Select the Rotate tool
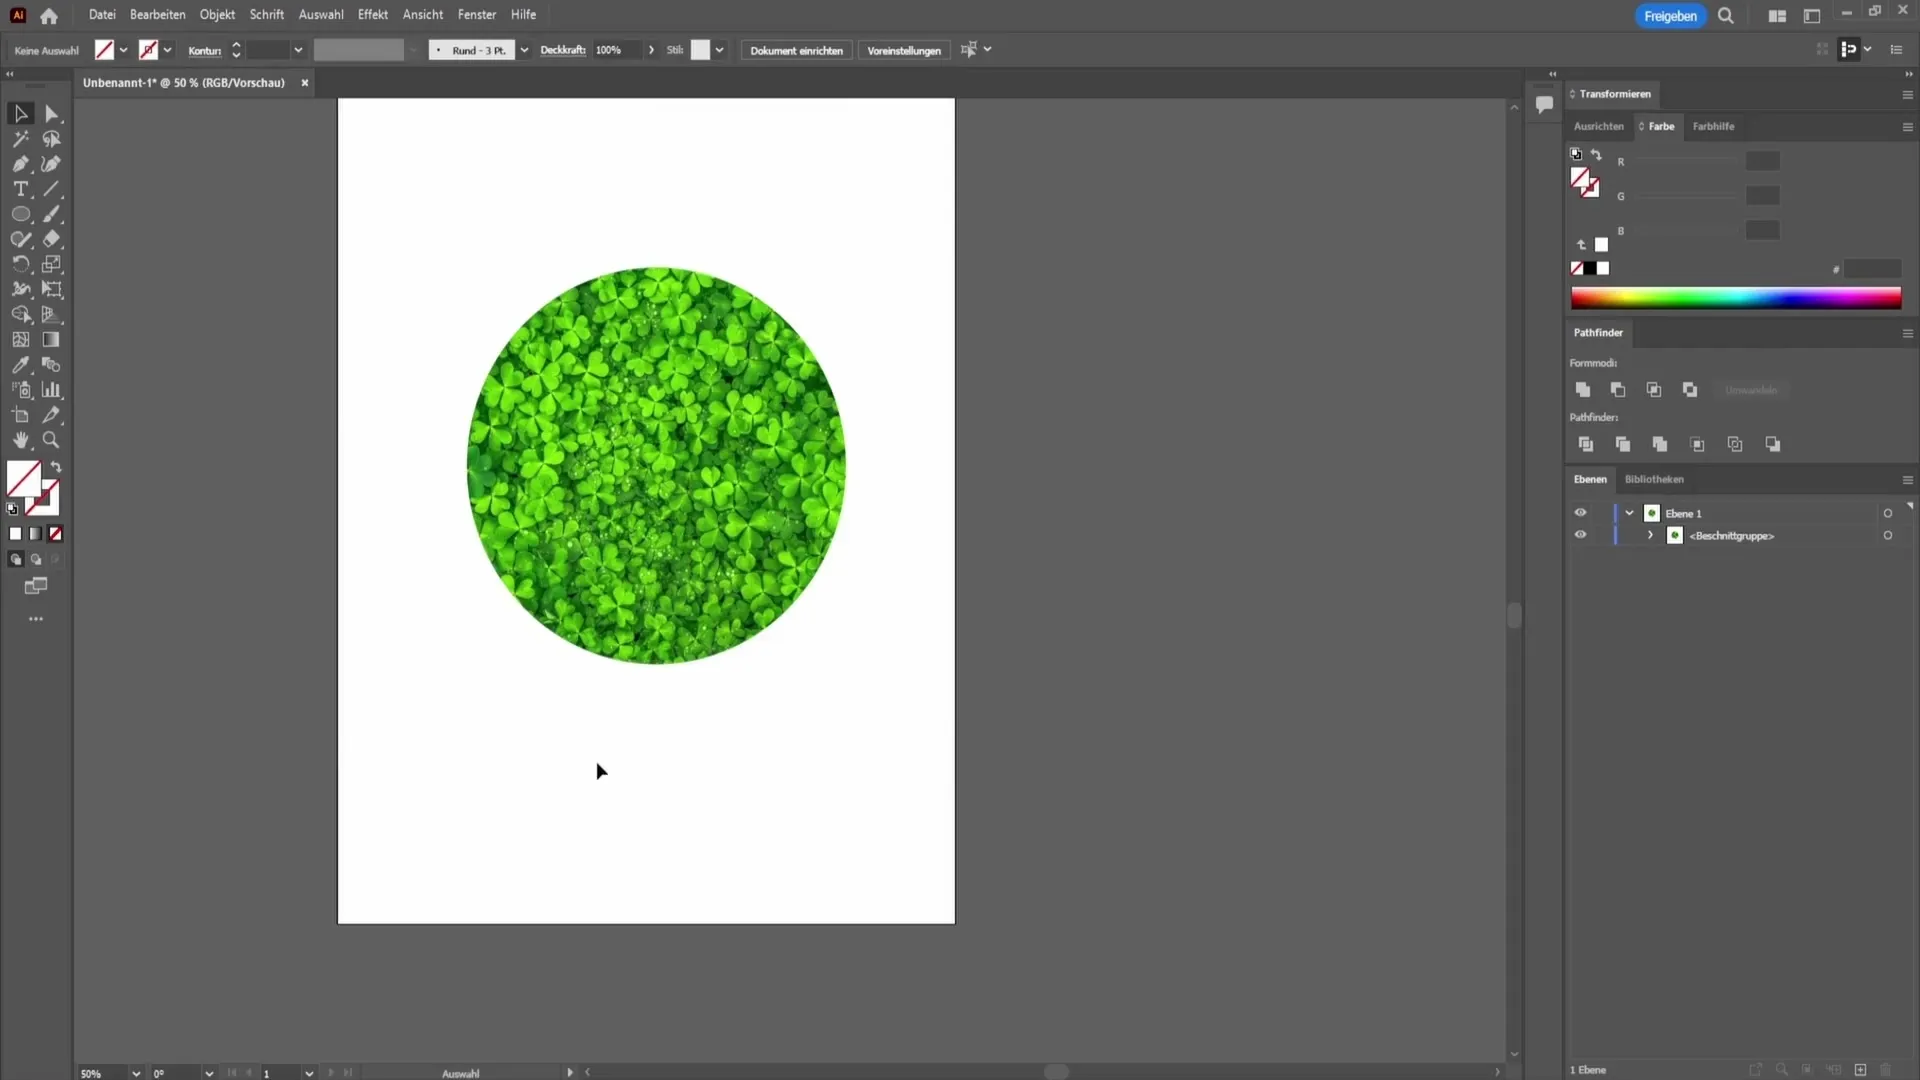Image resolution: width=1920 pixels, height=1080 pixels. click(x=20, y=264)
